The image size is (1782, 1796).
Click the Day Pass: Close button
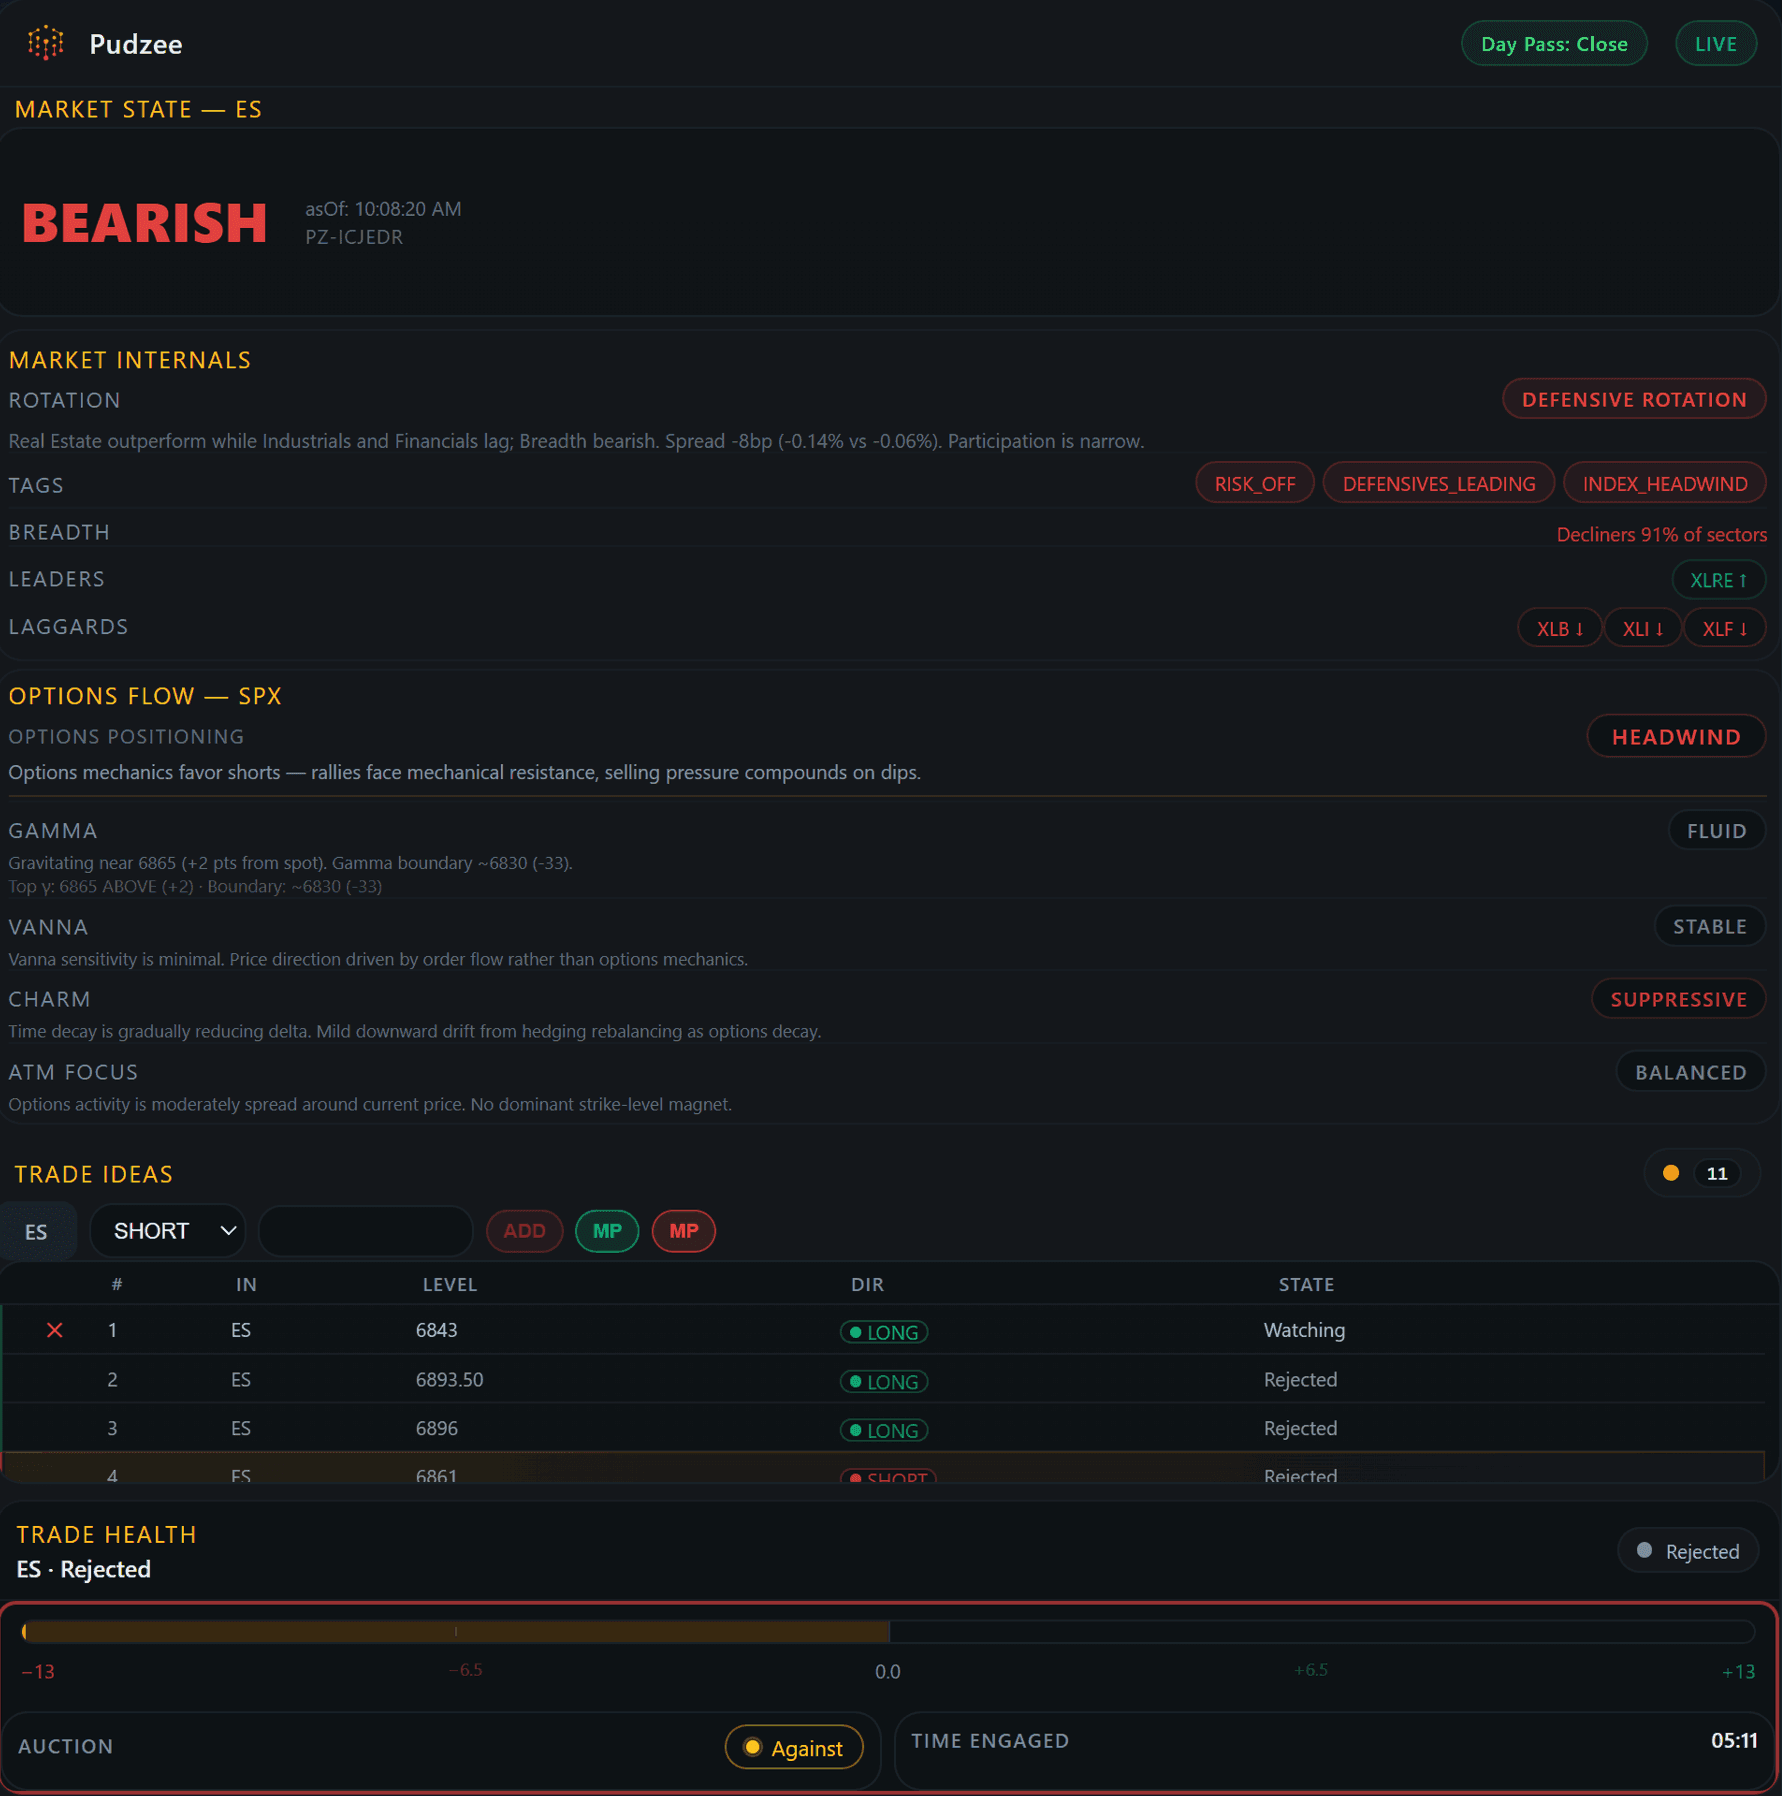pyautogui.click(x=1554, y=43)
